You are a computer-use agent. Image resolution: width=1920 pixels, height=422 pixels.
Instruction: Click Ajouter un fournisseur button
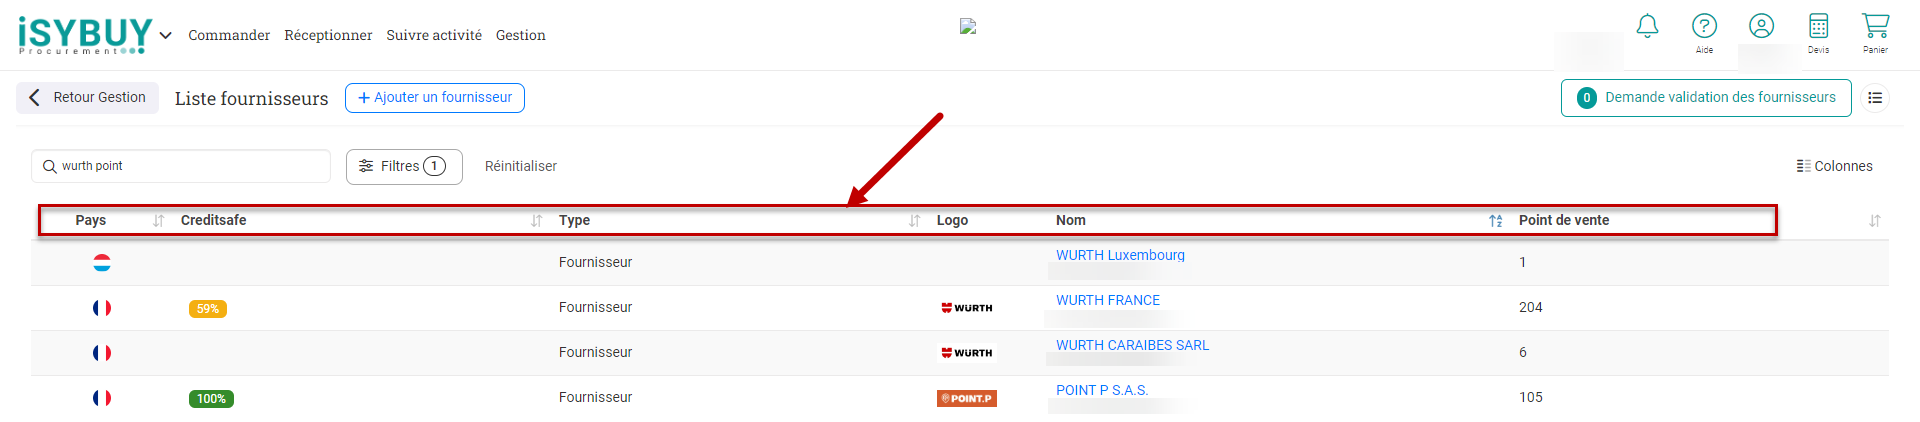tap(435, 98)
